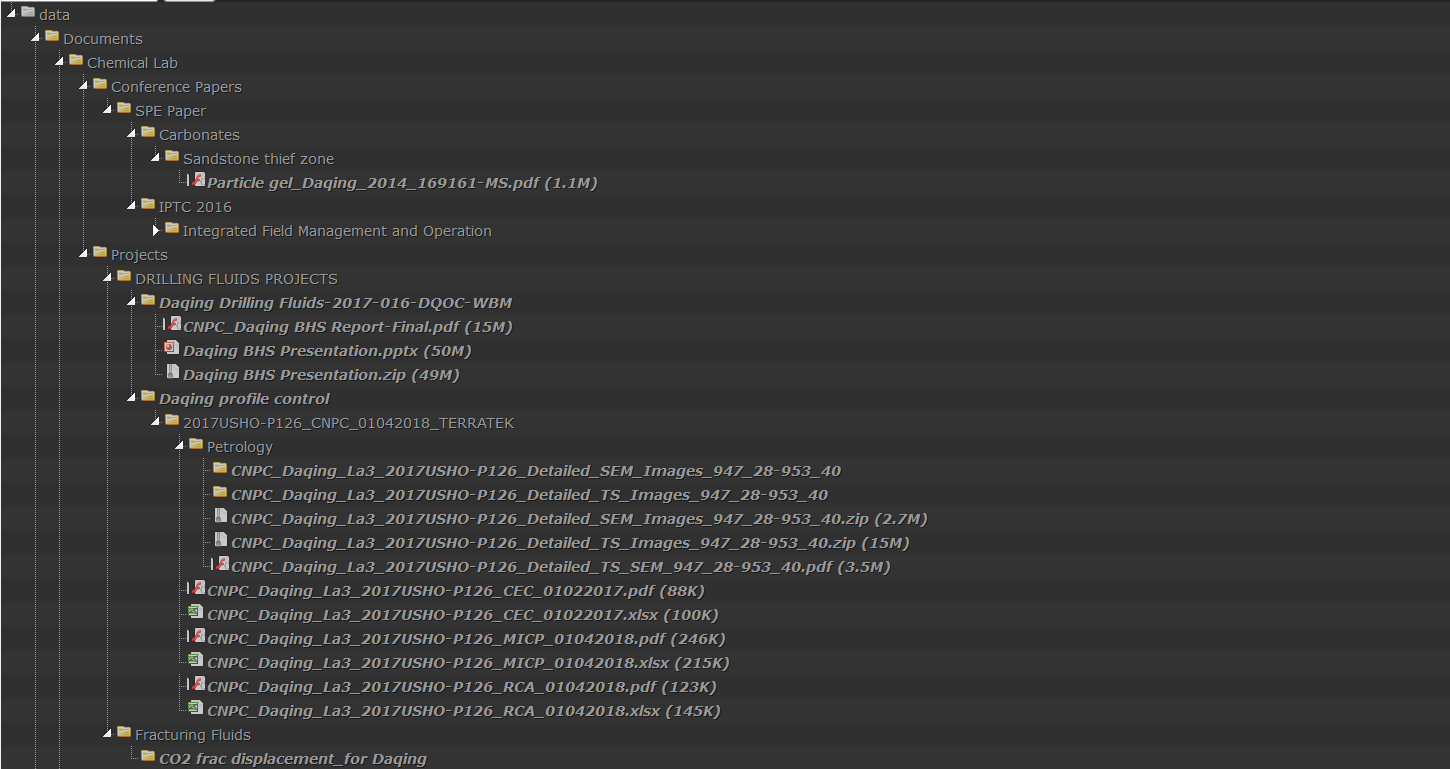Open CNPC_Daqing_La3 MICP_01042018.xlsx (215K)
The height and width of the screenshot is (769, 1450).
point(468,663)
